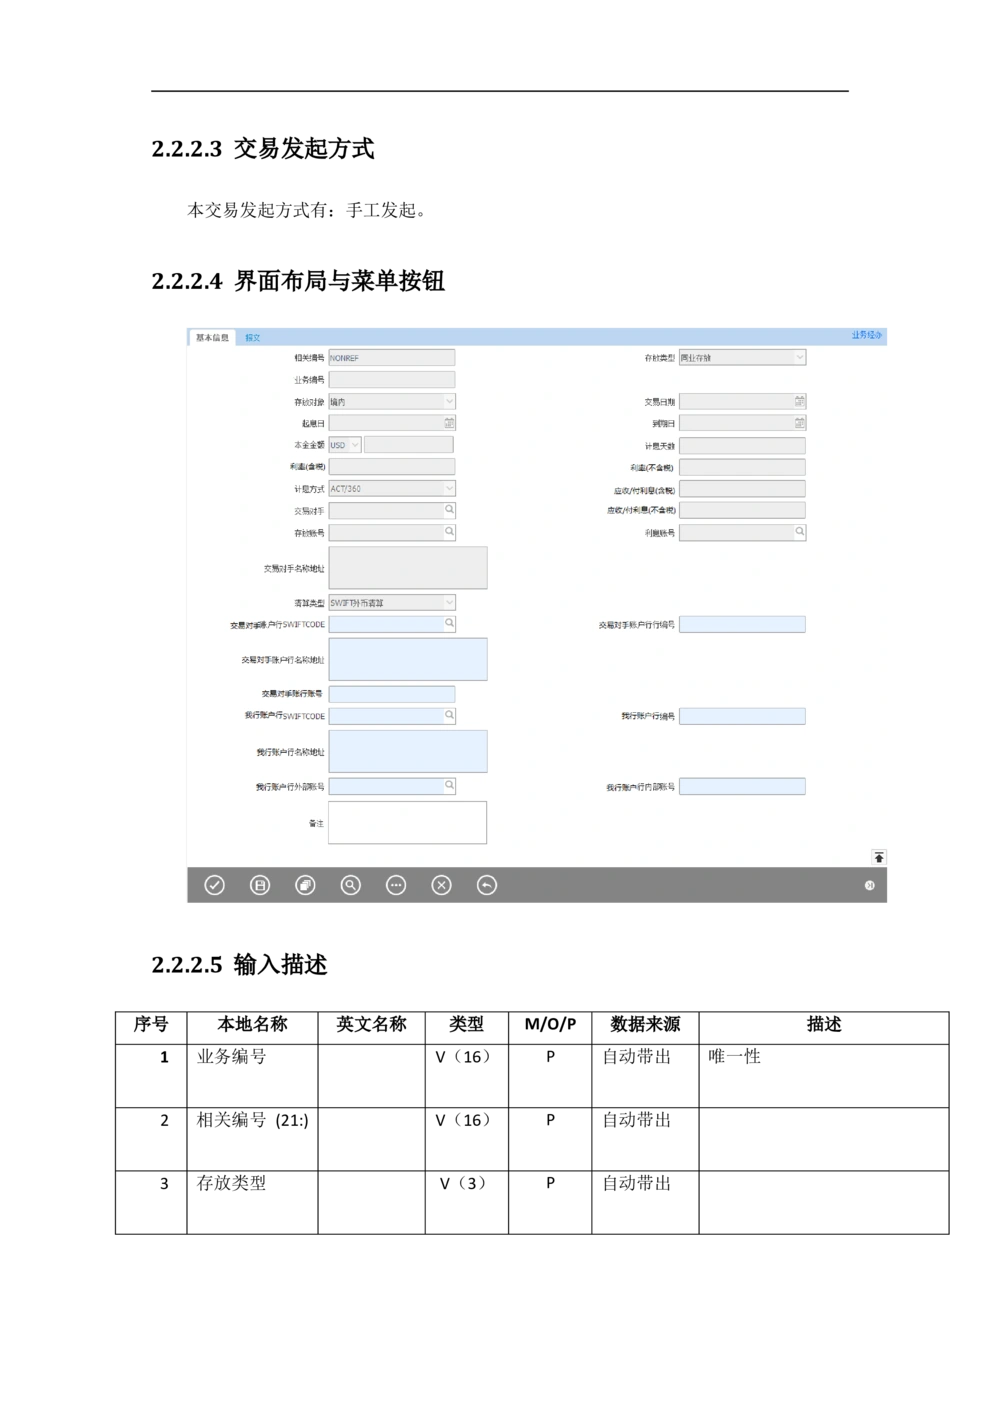The width and height of the screenshot is (1000, 1415).
Task: Expand the 清算类型 SWIFT dropdown
Action: 448,603
